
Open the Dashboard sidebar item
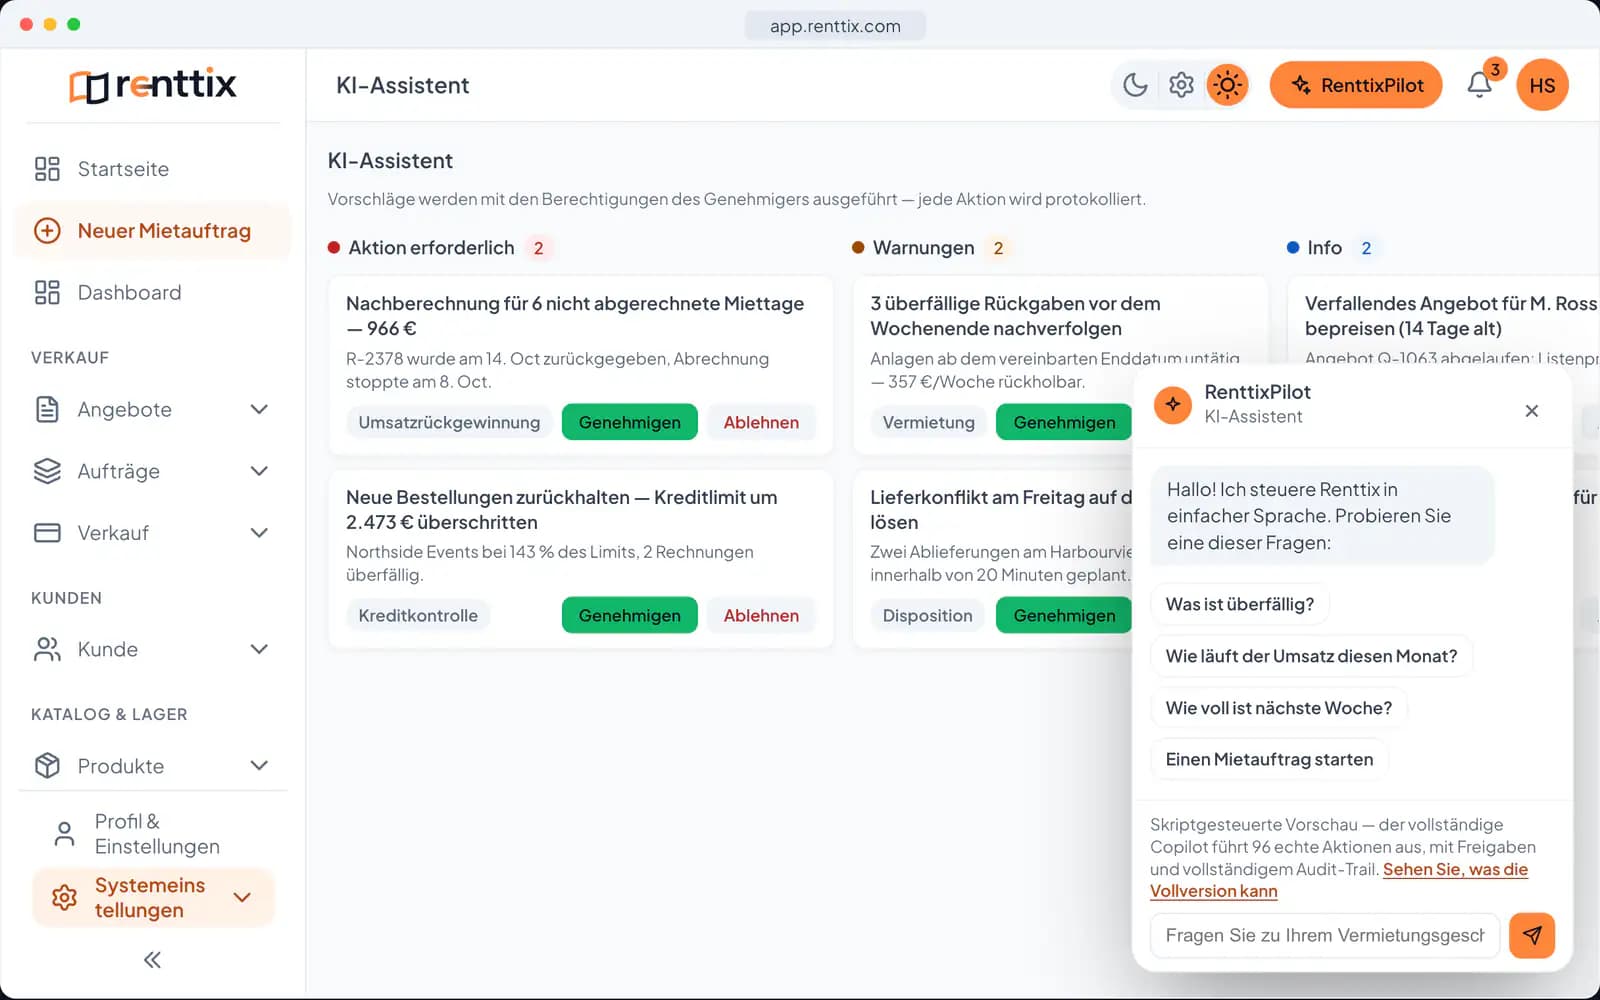click(152, 292)
